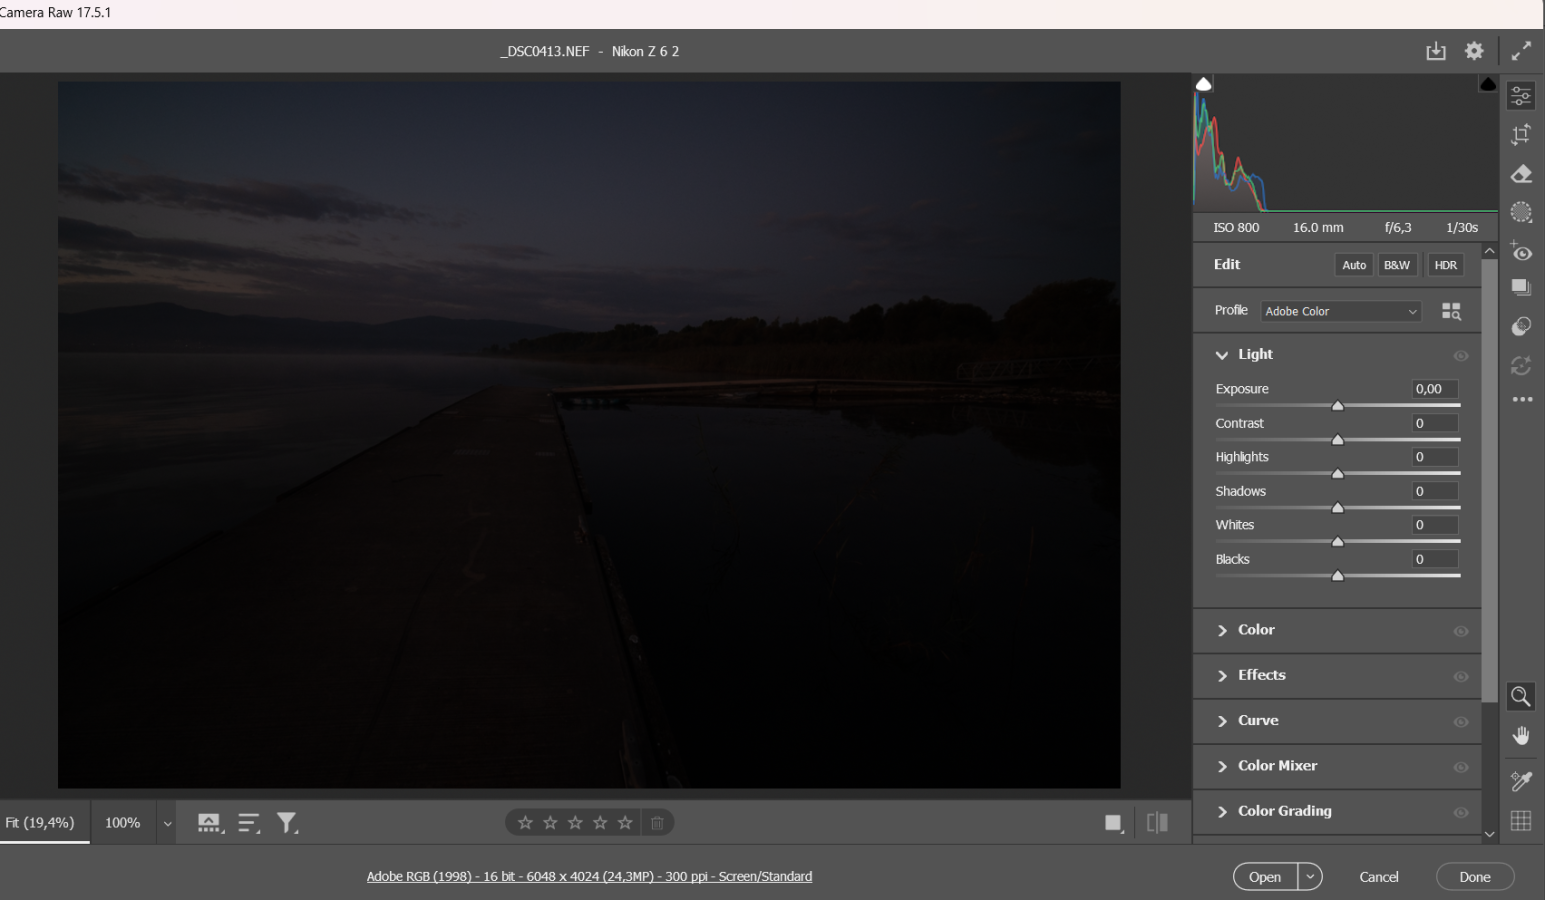
Task: Expand the Color Mixer section
Action: click(x=1277, y=766)
